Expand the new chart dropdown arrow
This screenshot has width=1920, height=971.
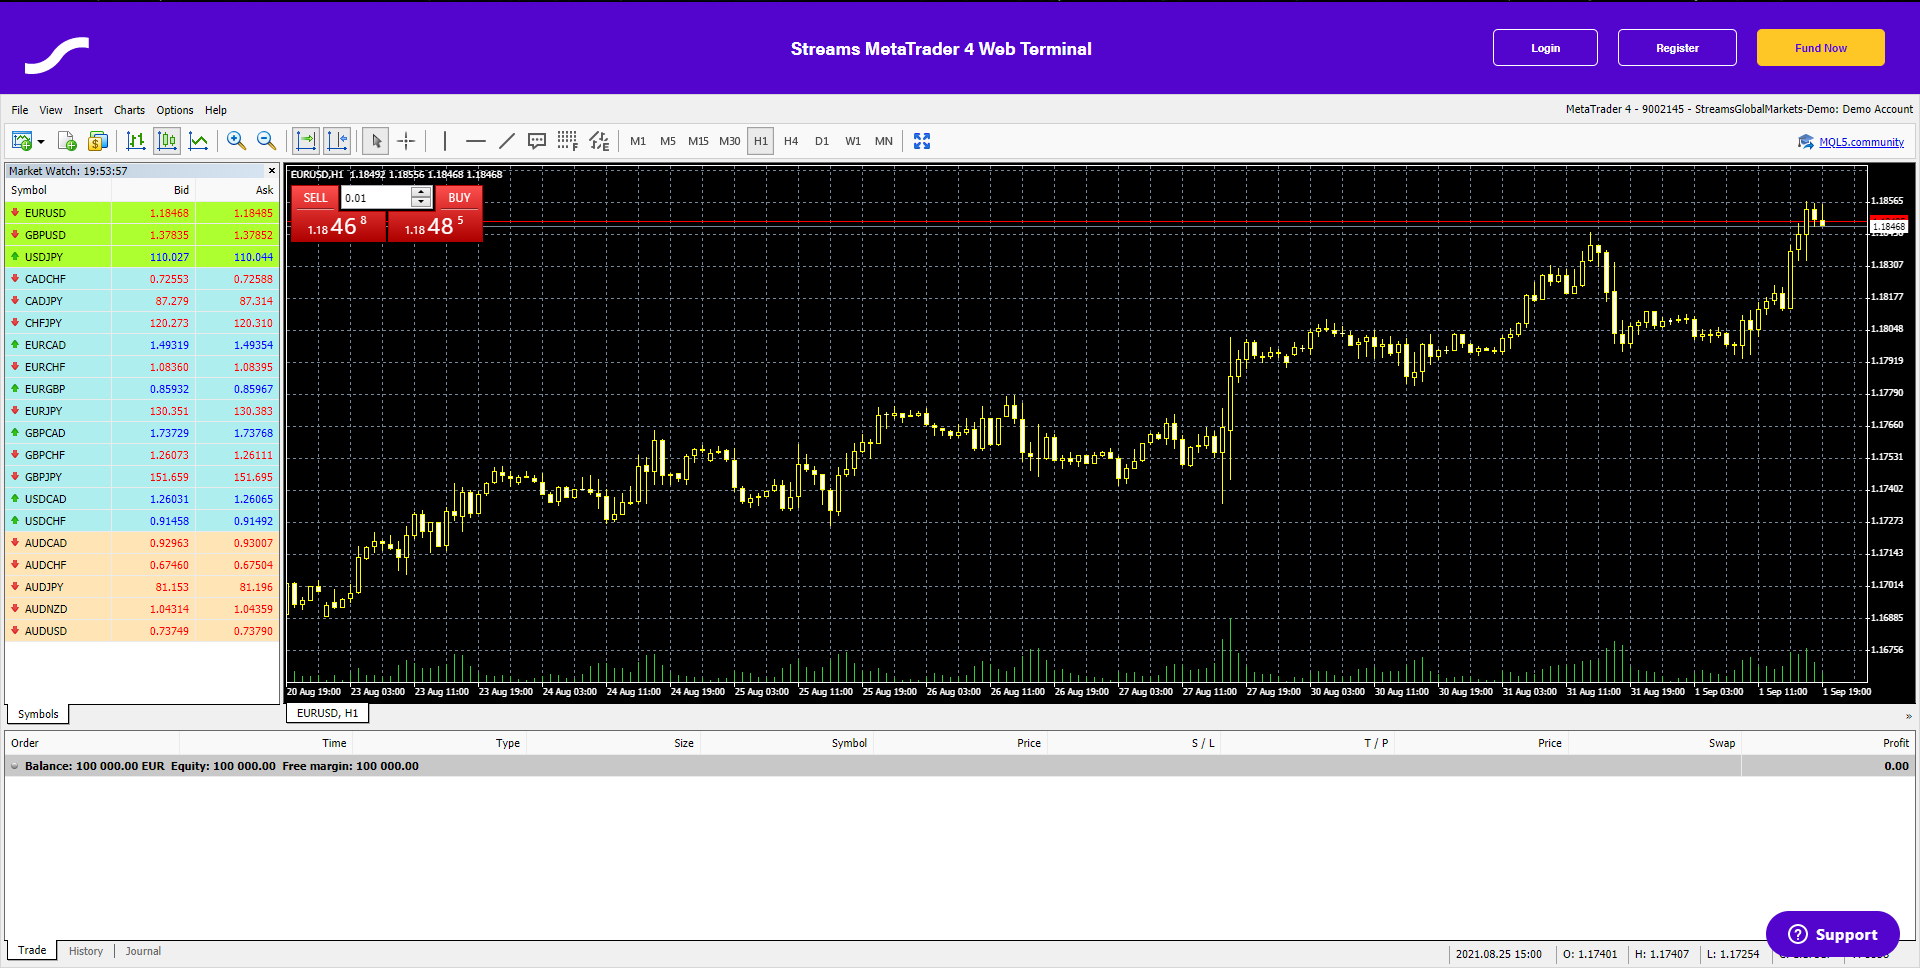(x=41, y=142)
